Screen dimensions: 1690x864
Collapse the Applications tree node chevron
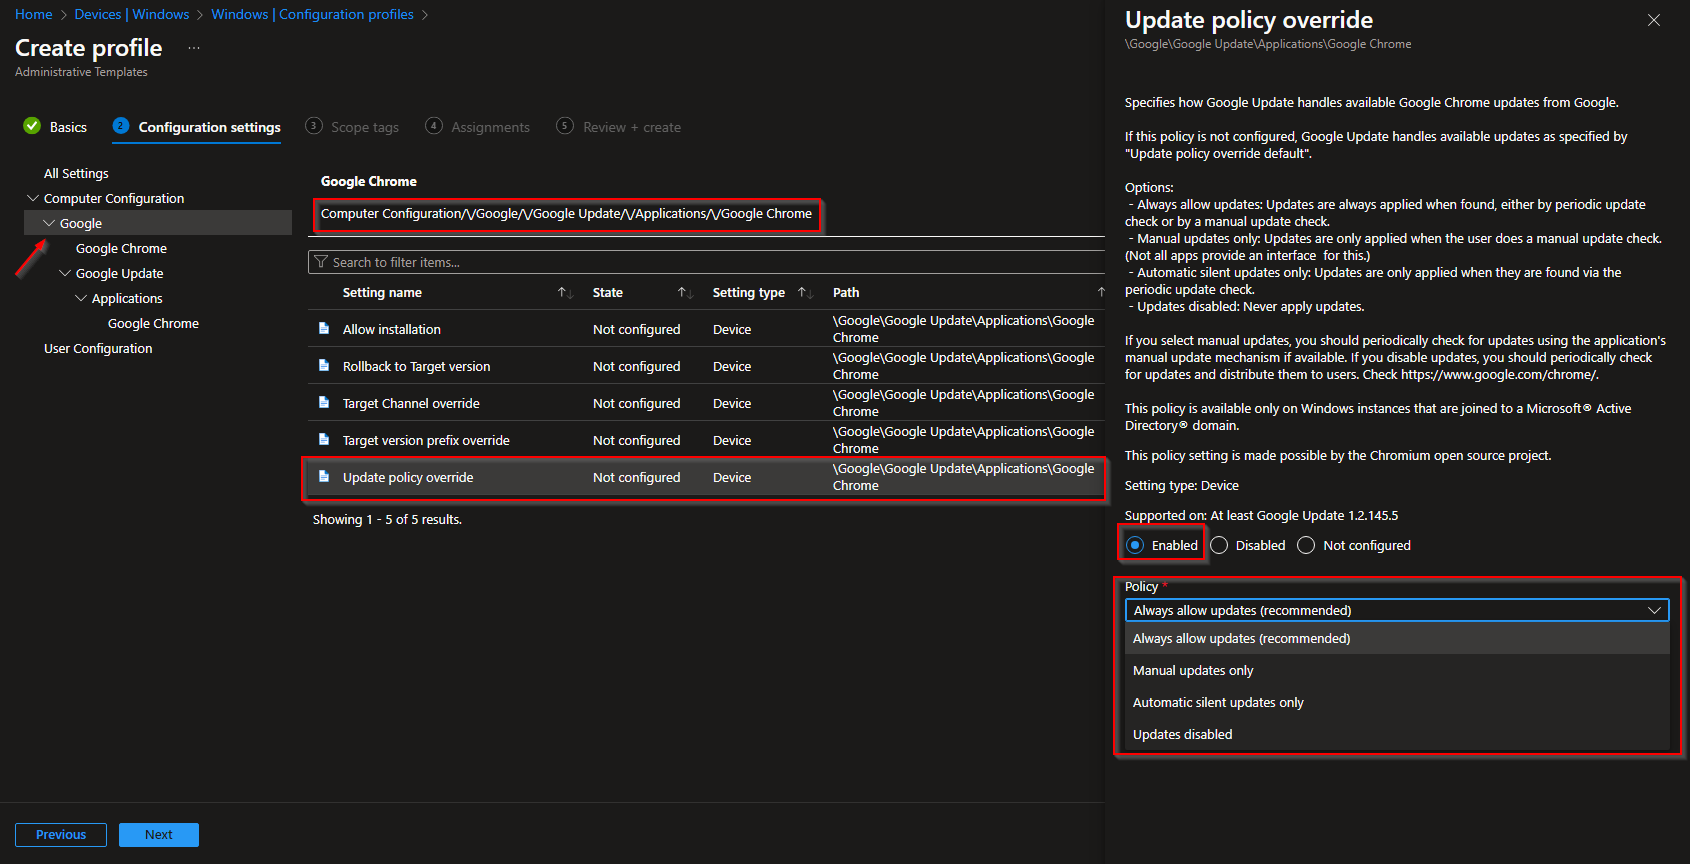(81, 298)
